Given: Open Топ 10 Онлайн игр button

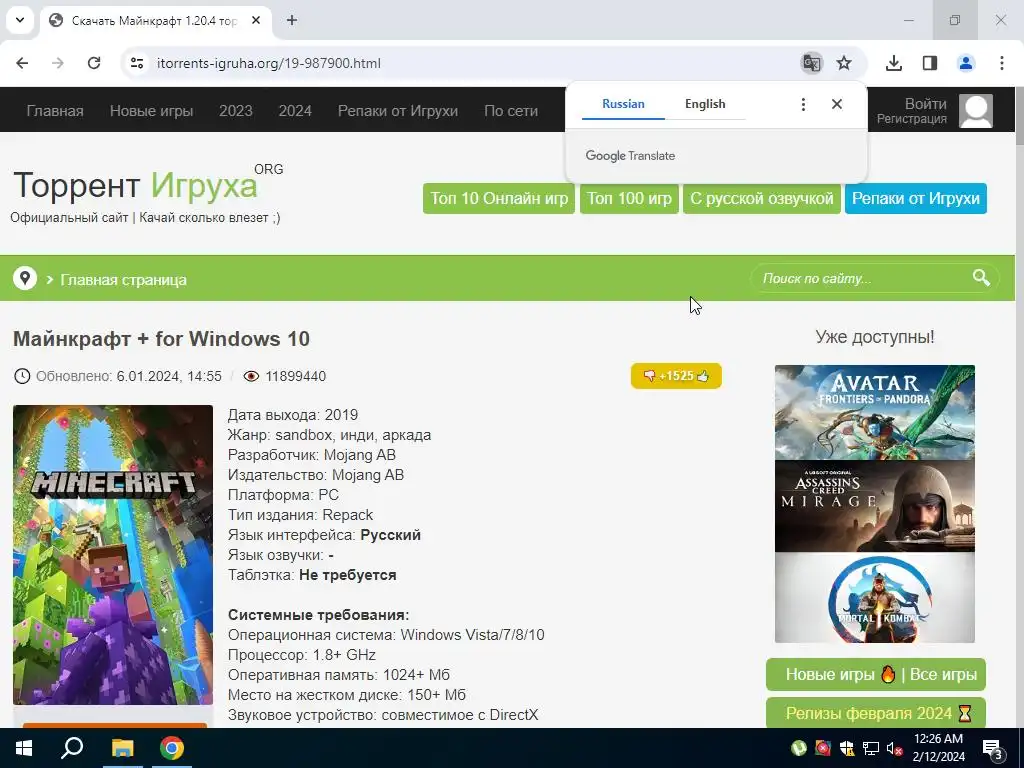Looking at the screenshot, I should coord(499,199).
